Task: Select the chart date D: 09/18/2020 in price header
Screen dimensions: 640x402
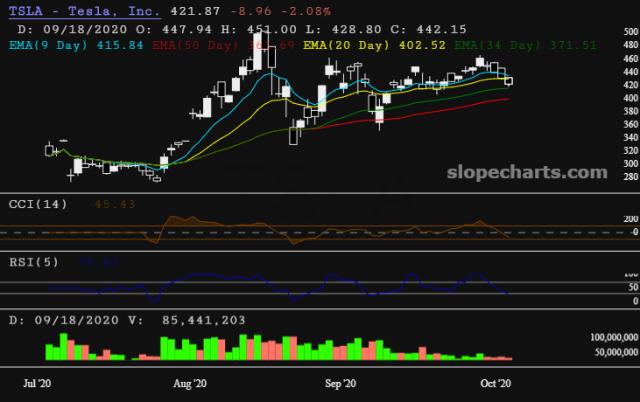Action: (x=72, y=29)
